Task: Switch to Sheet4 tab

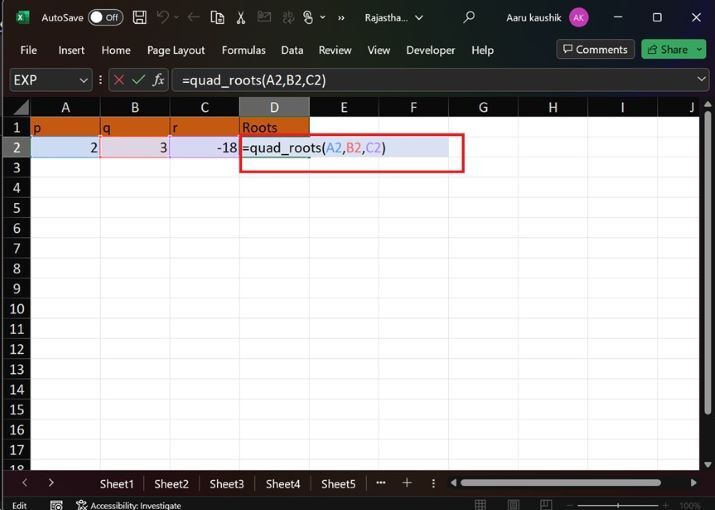Action: [283, 484]
